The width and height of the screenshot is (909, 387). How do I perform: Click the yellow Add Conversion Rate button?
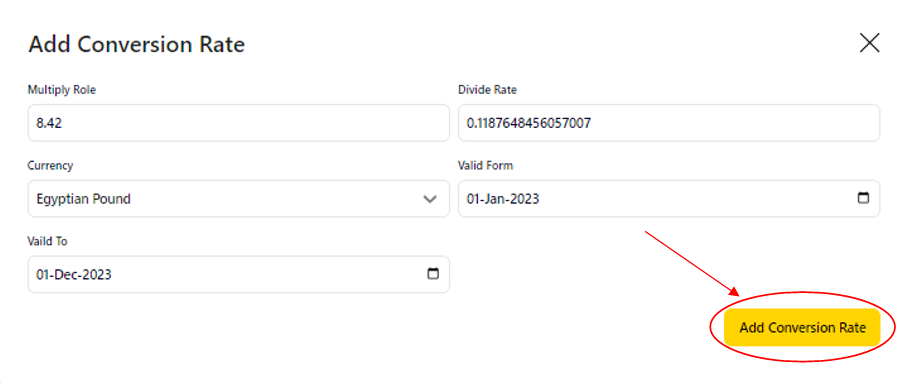tap(802, 327)
